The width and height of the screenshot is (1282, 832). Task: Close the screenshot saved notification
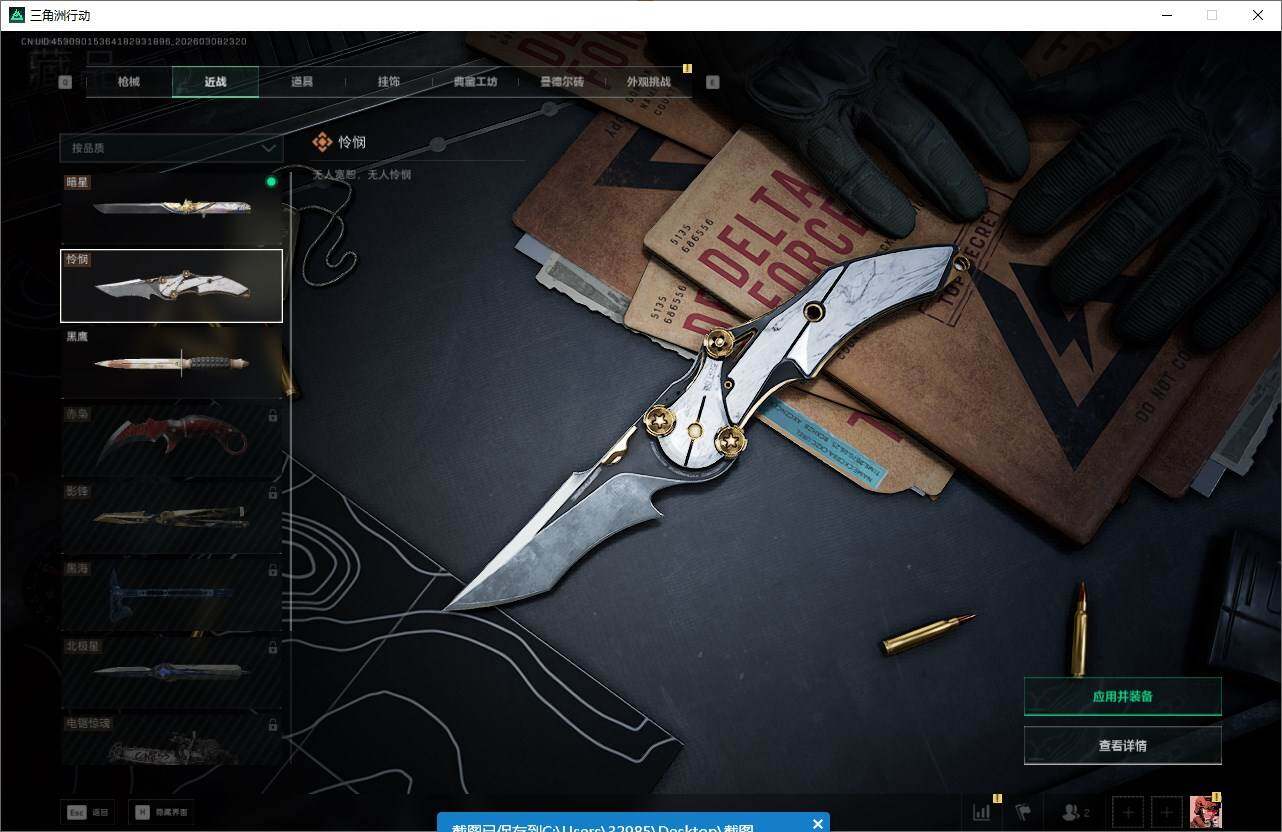(x=817, y=824)
